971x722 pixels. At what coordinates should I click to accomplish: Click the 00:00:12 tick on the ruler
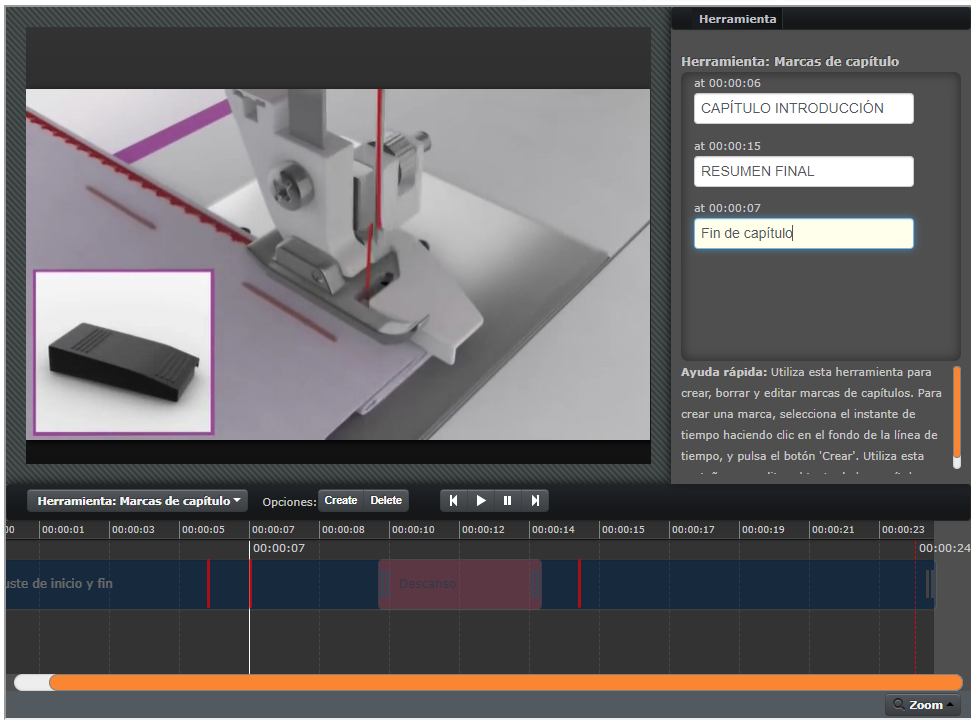coord(482,530)
